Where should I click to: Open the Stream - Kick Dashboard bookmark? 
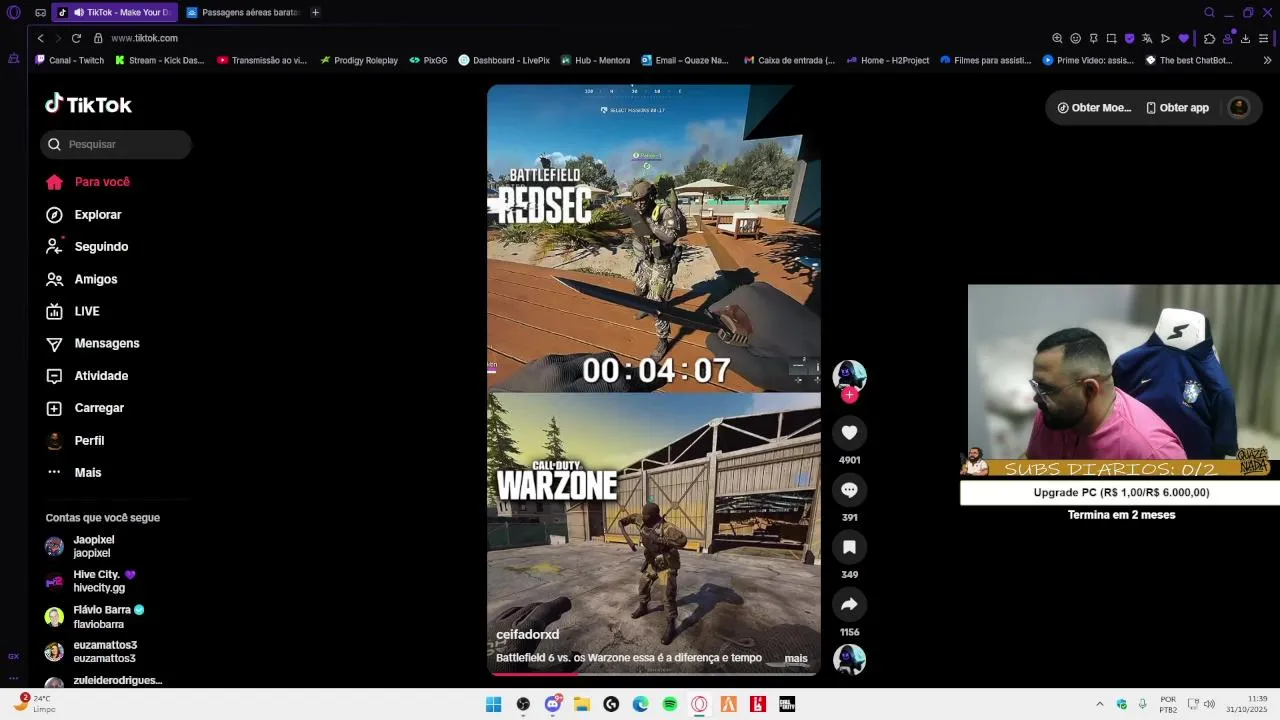click(x=159, y=60)
